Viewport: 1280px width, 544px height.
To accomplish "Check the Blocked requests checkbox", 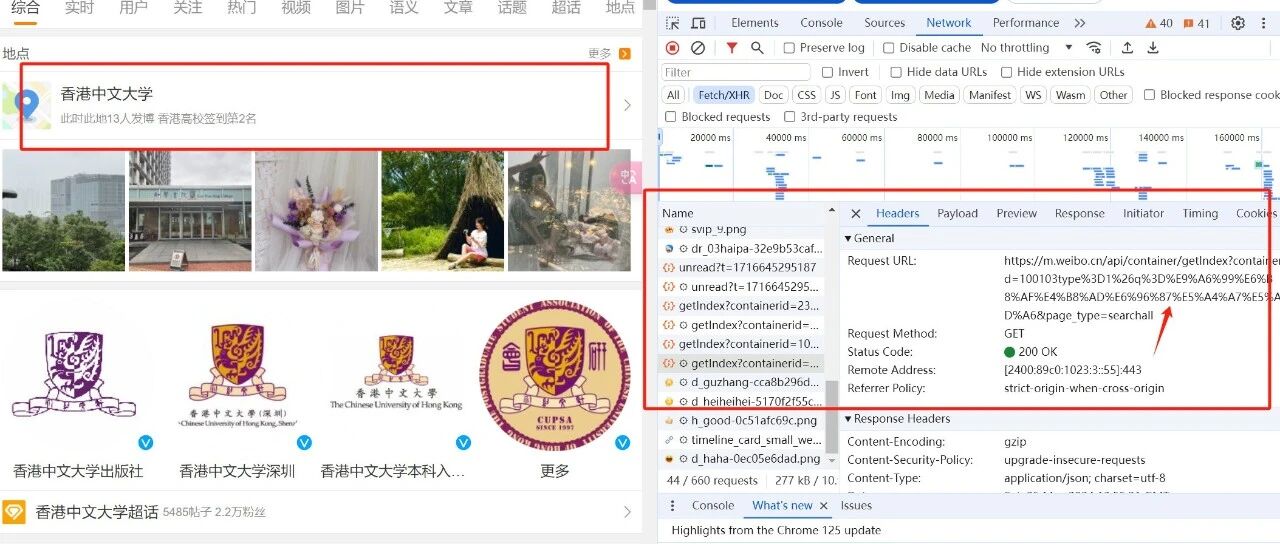I will point(671,117).
